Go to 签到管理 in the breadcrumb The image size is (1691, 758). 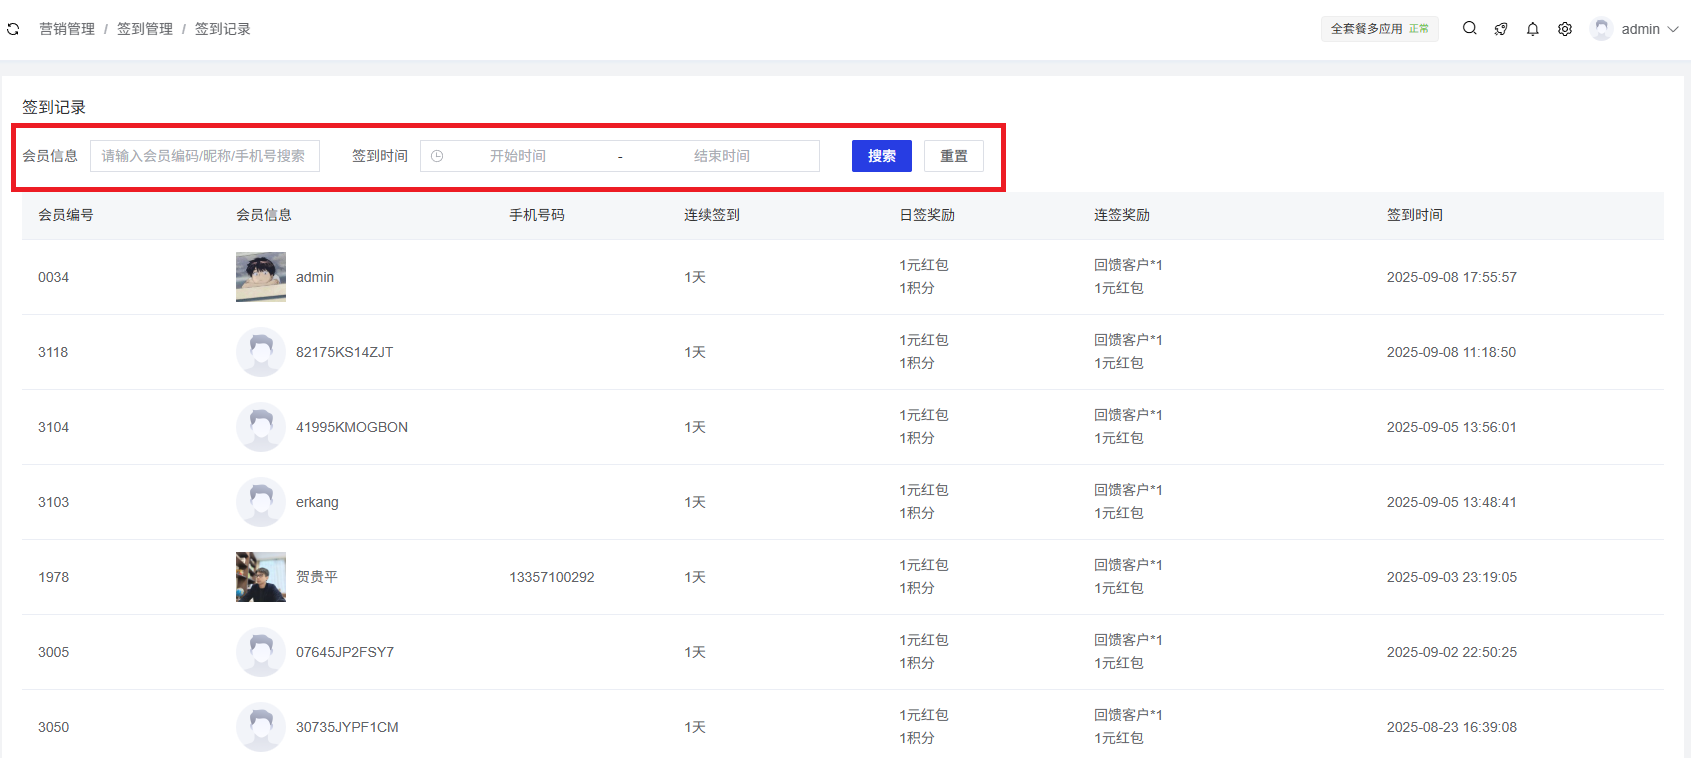click(x=145, y=29)
